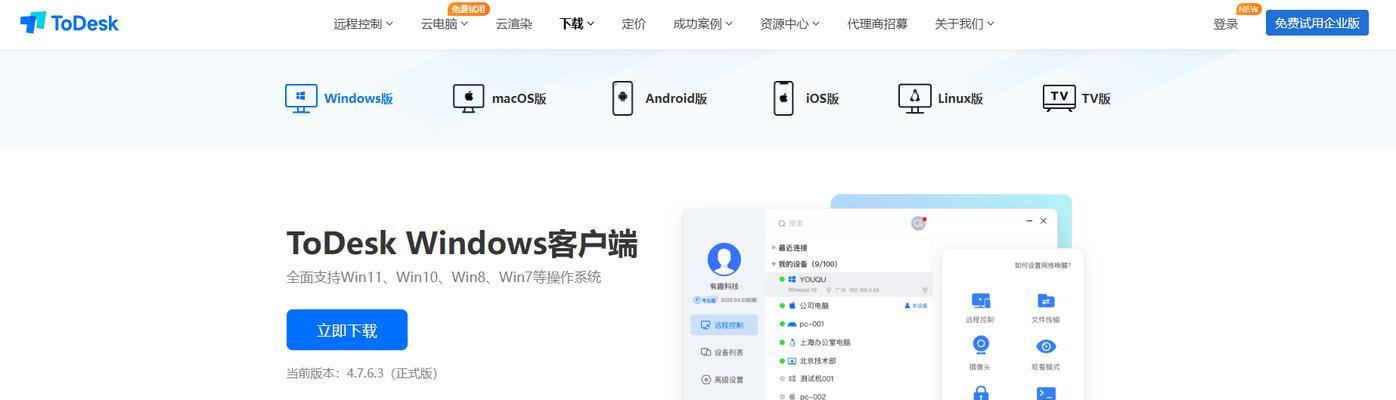Open 设备列表 in the preview sidebar

(724, 352)
